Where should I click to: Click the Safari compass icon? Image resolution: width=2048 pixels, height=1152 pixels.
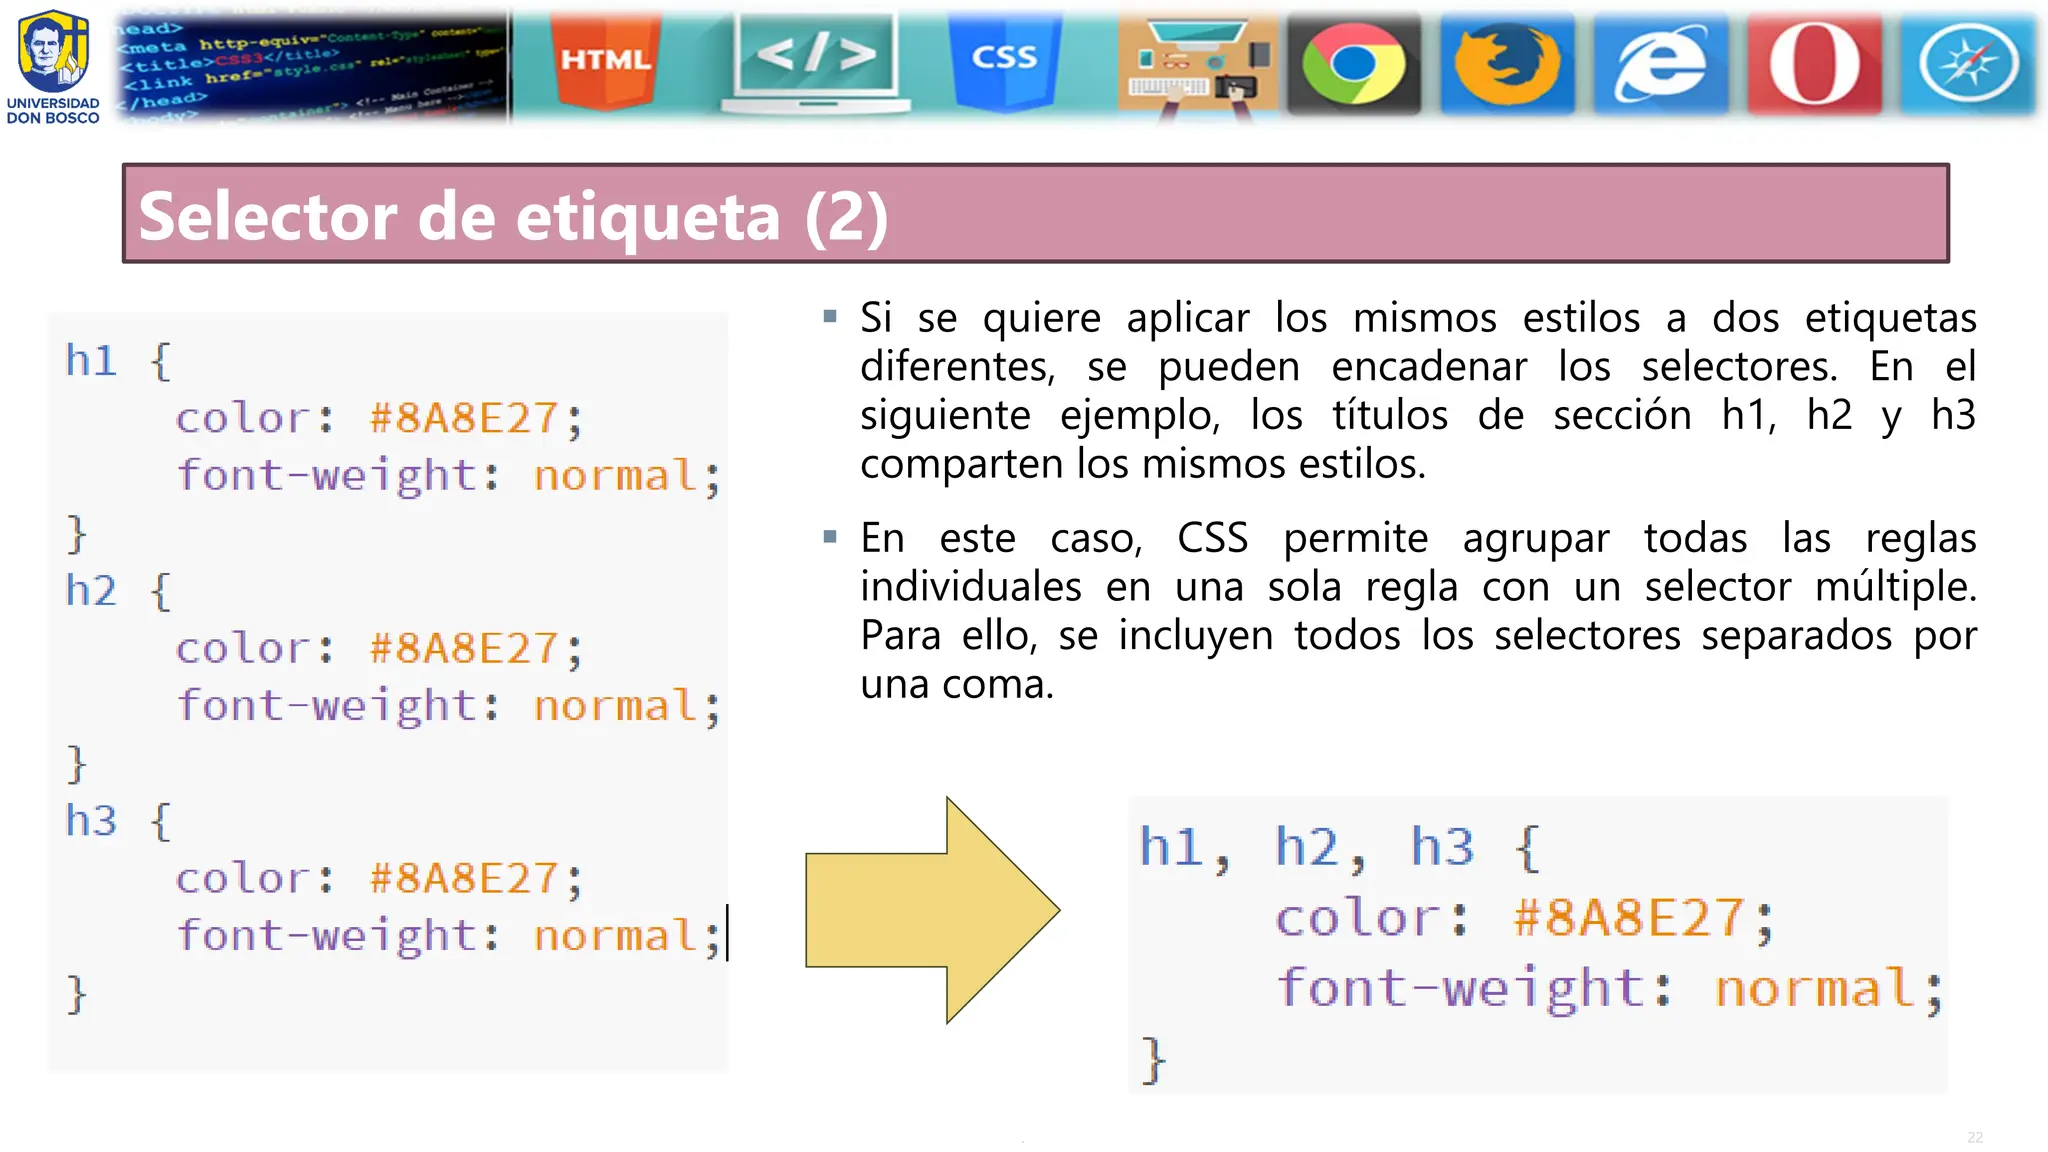click(1967, 64)
